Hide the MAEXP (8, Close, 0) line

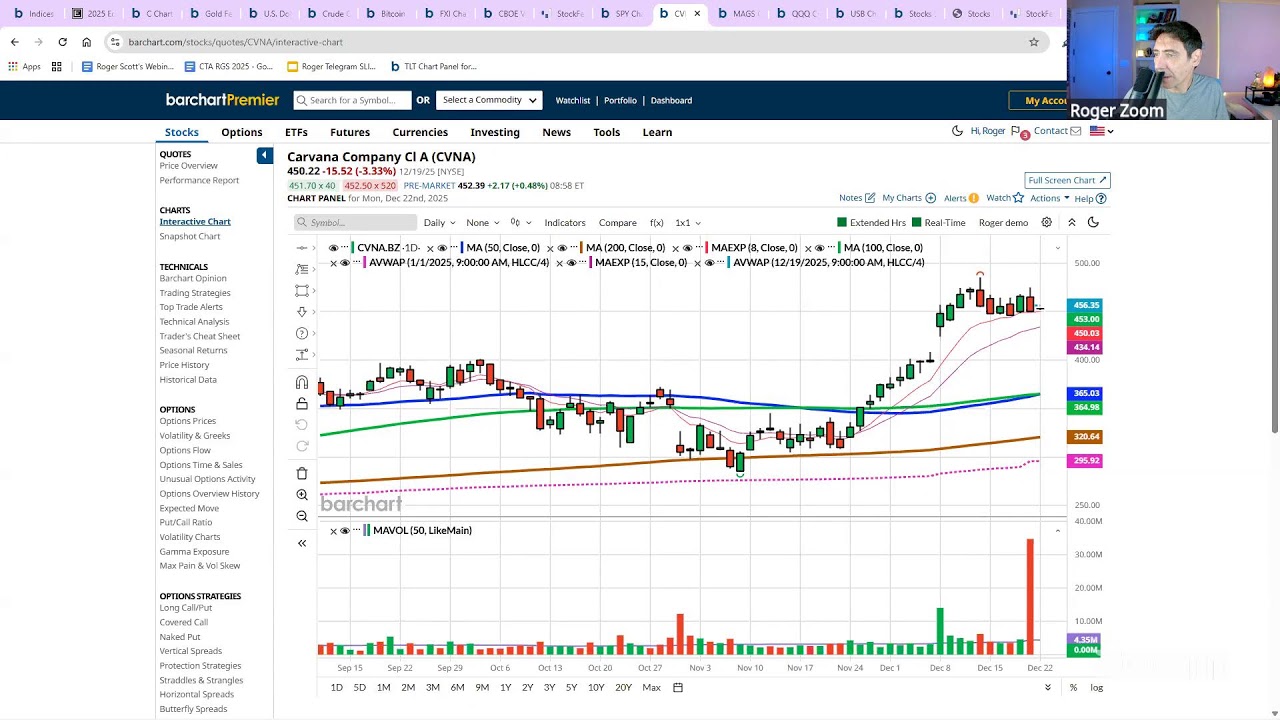[687, 248]
